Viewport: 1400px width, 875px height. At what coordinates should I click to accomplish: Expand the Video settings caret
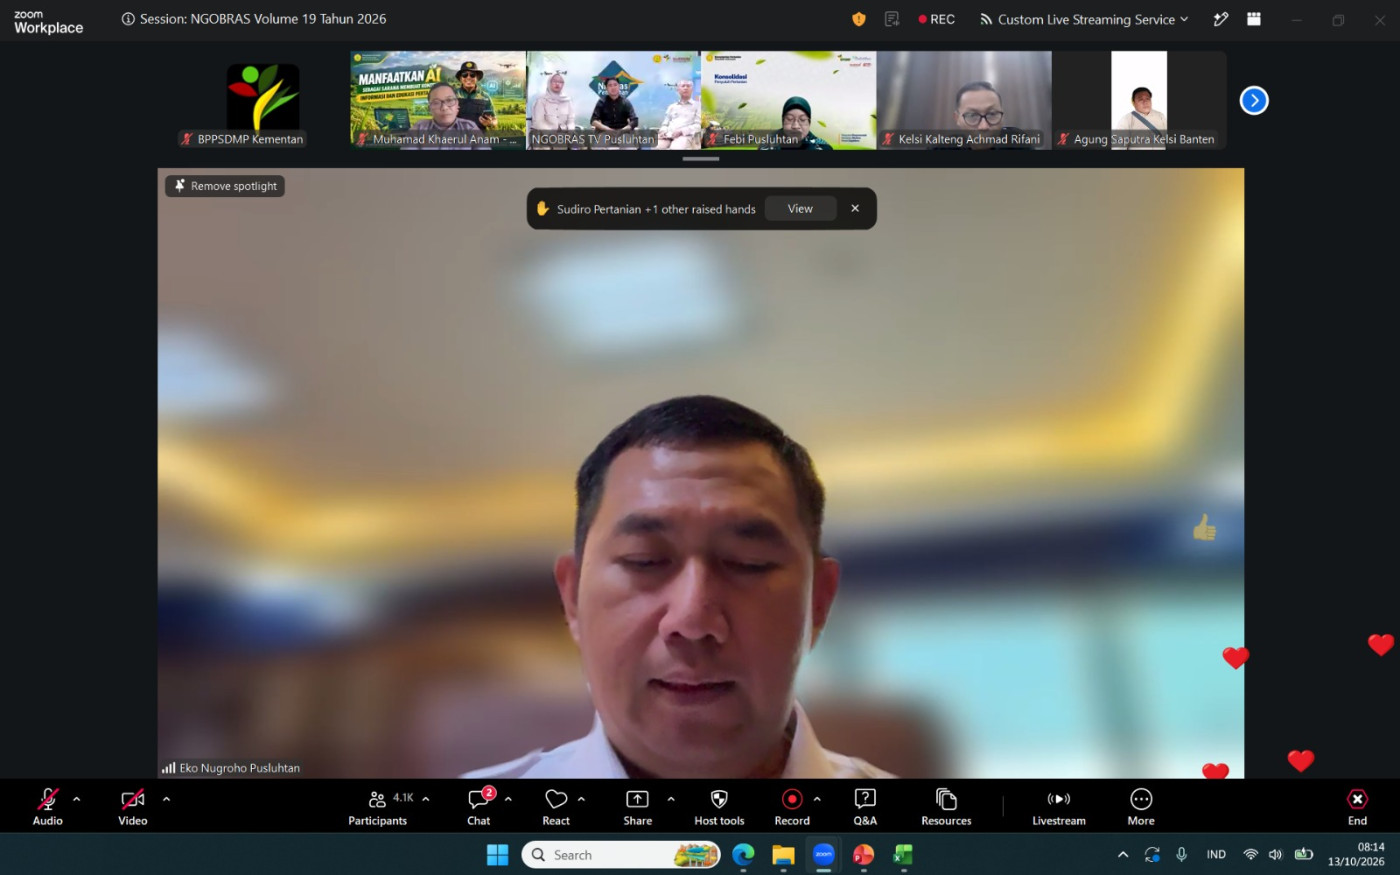[x=166, y=799]
